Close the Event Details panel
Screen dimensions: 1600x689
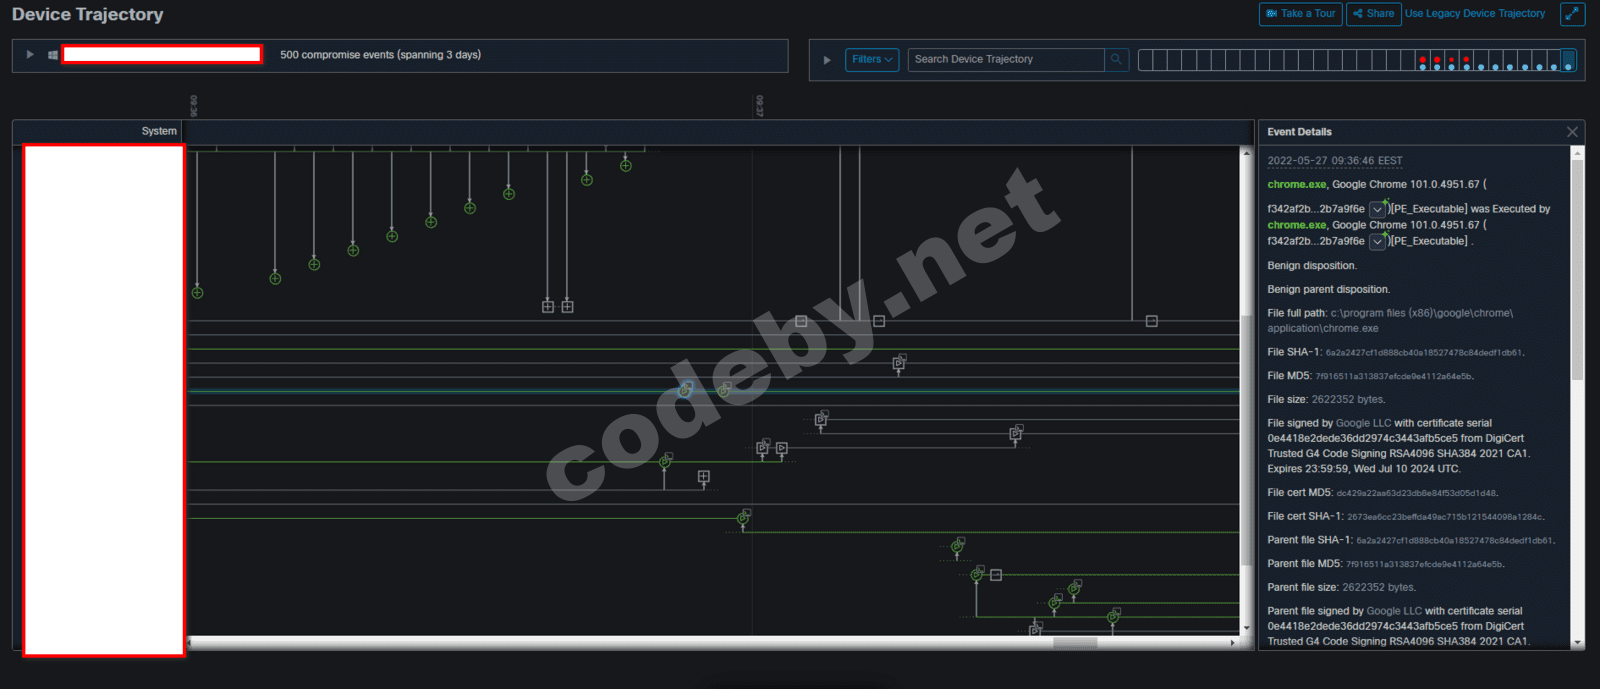(x=1572, y=132)
